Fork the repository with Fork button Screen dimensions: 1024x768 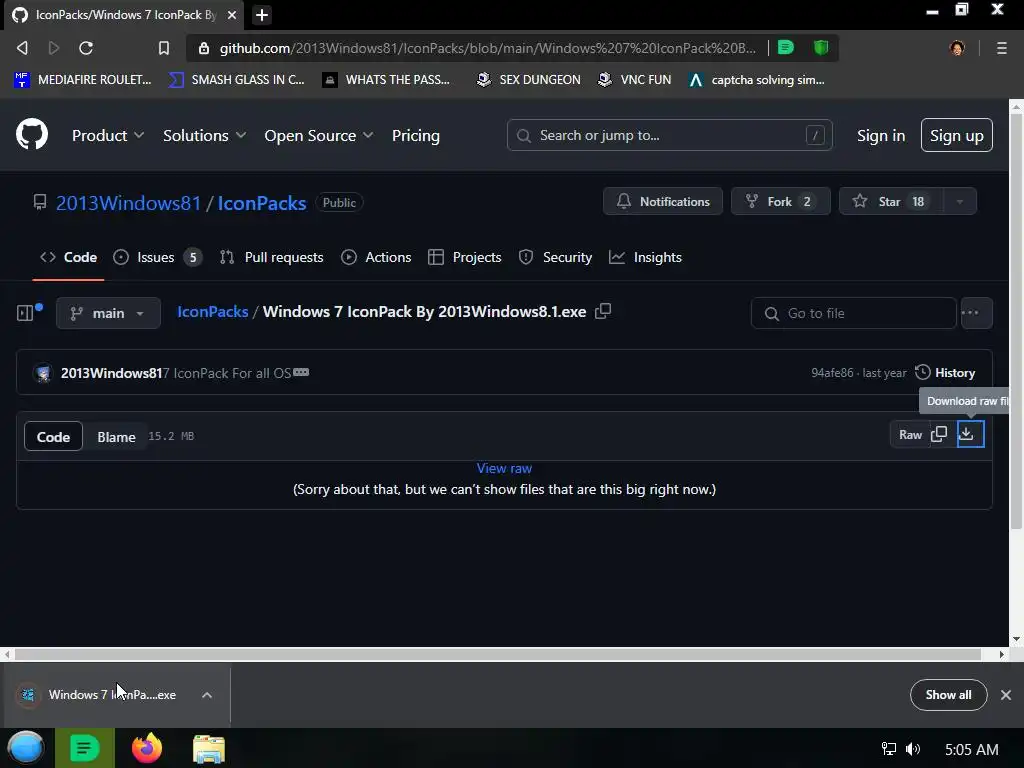pos(780,201)
